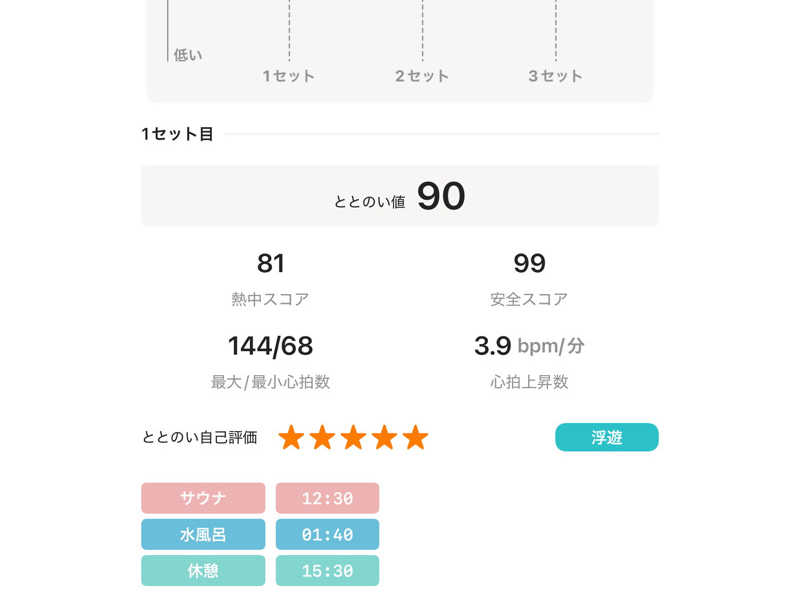Select the rest time 15:30

click(327, 570)
